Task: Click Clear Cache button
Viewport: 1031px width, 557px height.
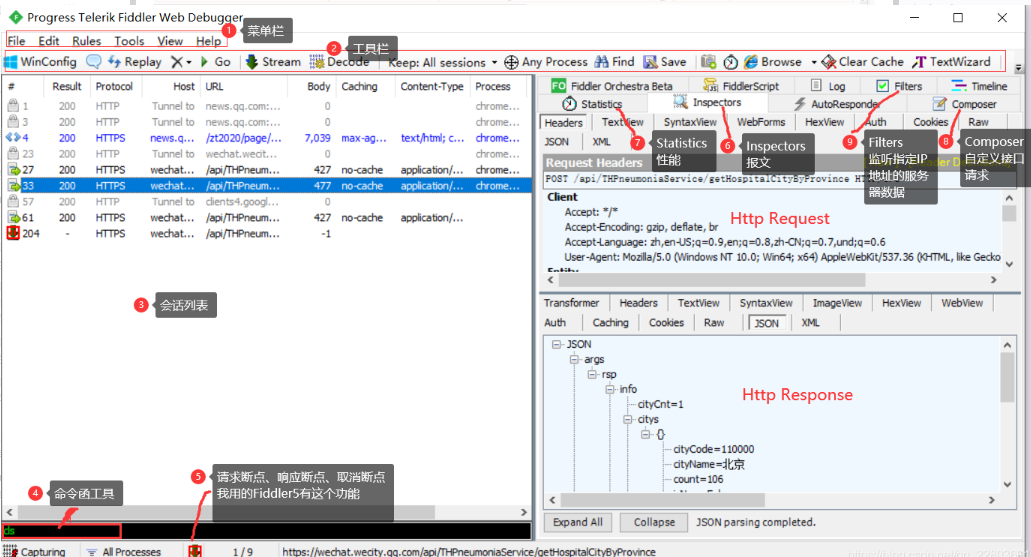Action: [x=863, y=62]
